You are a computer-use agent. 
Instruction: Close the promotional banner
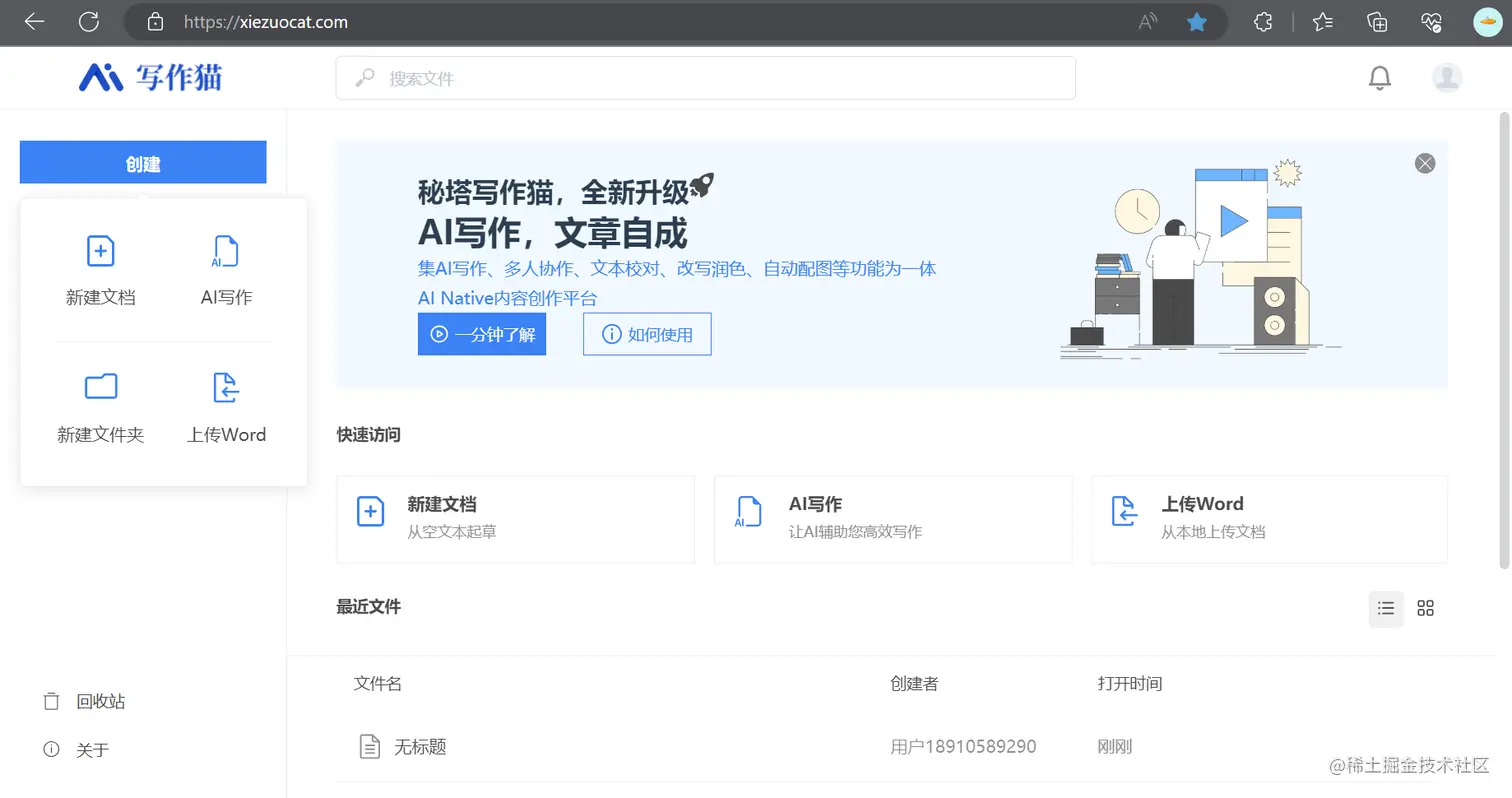tap(1425, 163)
